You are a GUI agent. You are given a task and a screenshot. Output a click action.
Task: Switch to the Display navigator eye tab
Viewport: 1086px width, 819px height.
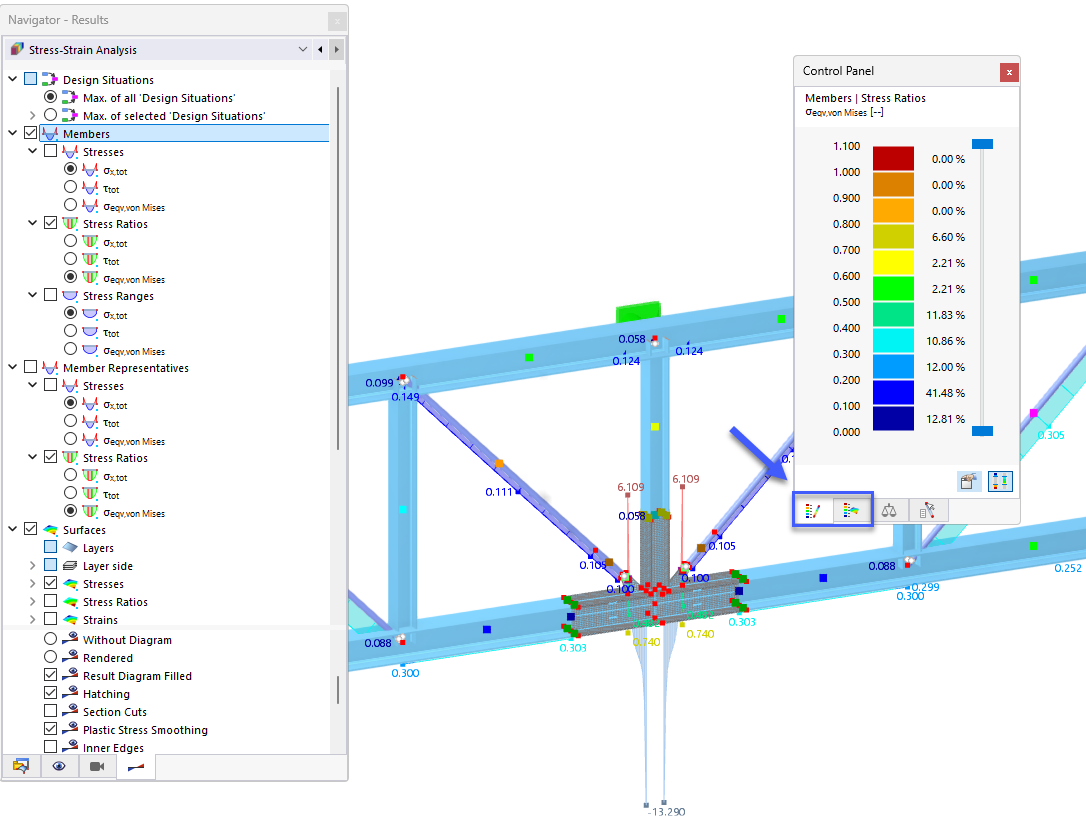click(58, 766)
